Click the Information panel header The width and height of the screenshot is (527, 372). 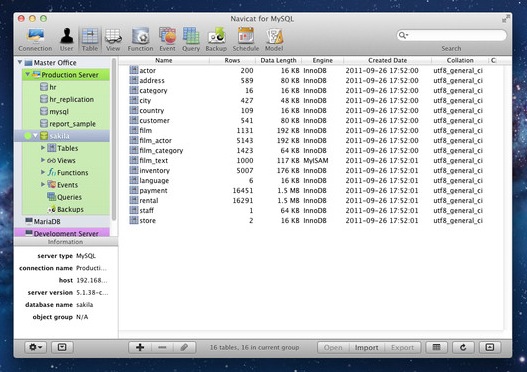pos(66,242)
